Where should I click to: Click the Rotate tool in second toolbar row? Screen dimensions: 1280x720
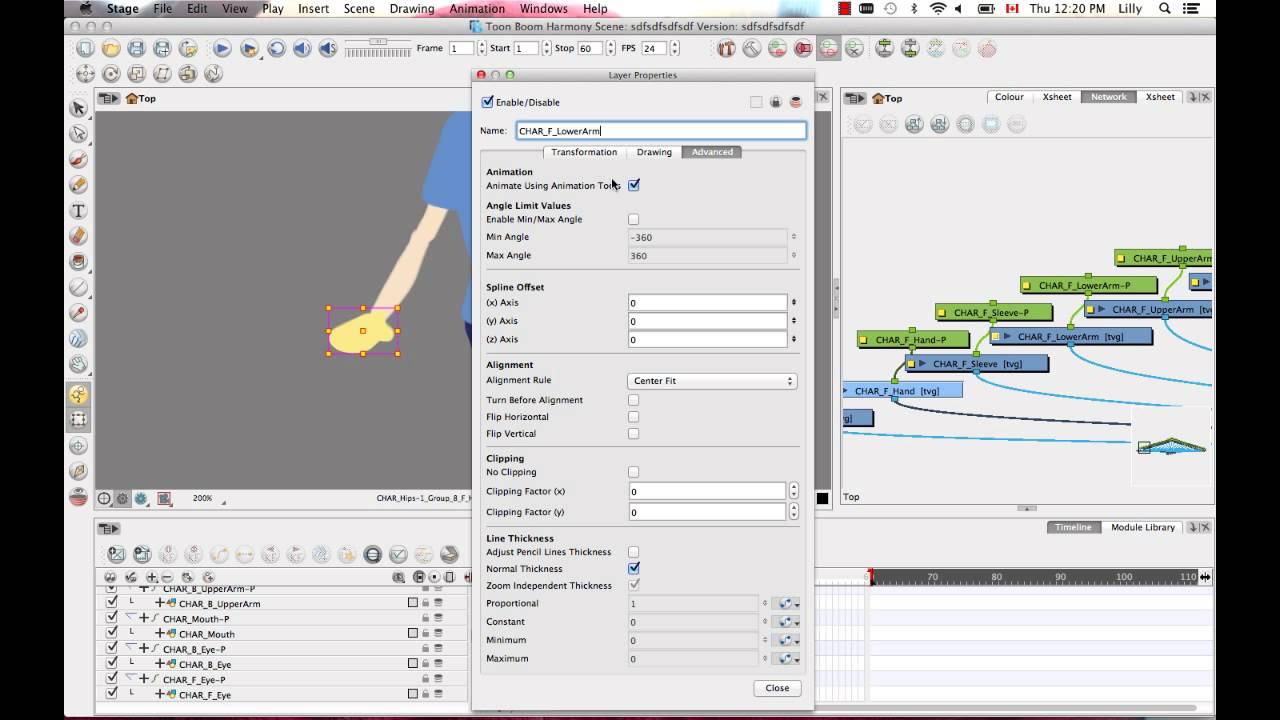111,74
